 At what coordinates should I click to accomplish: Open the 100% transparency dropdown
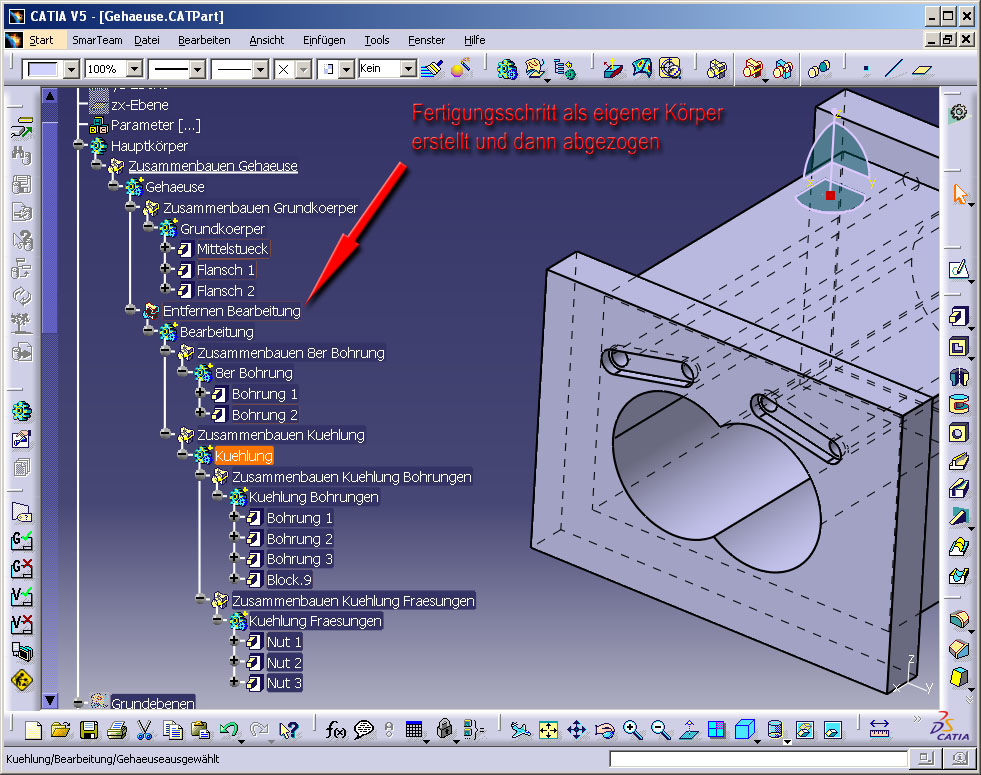135,69
